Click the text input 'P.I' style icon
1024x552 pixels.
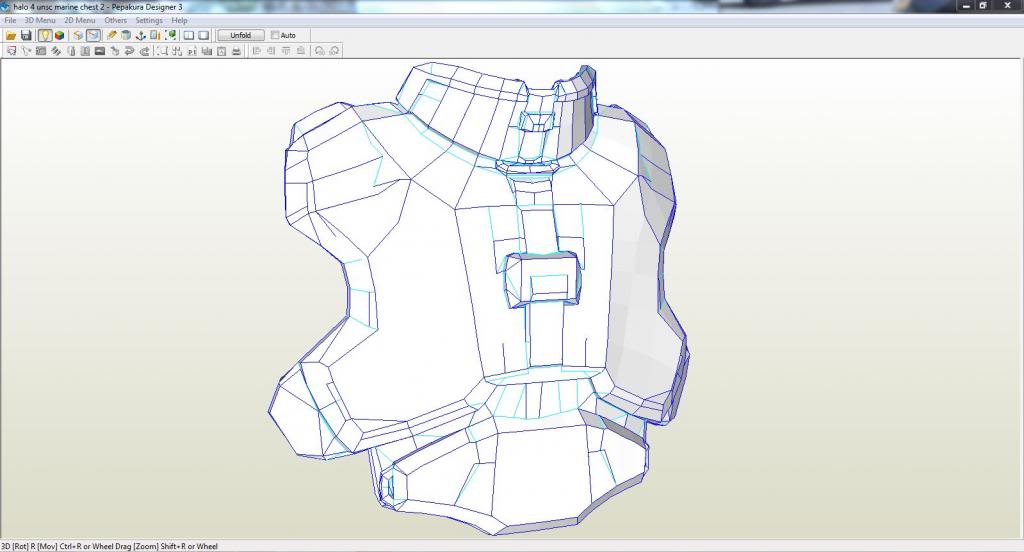point(191,51)
